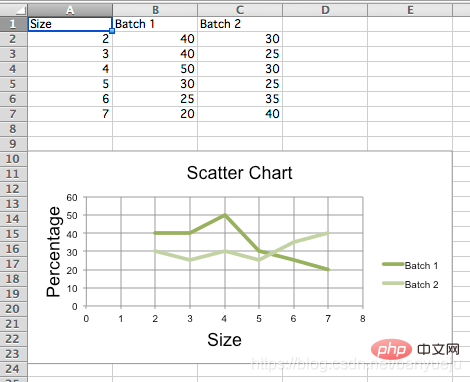Viewport: 470px width, 382px height.
Task: Select column B header
Action: (155, 10)
